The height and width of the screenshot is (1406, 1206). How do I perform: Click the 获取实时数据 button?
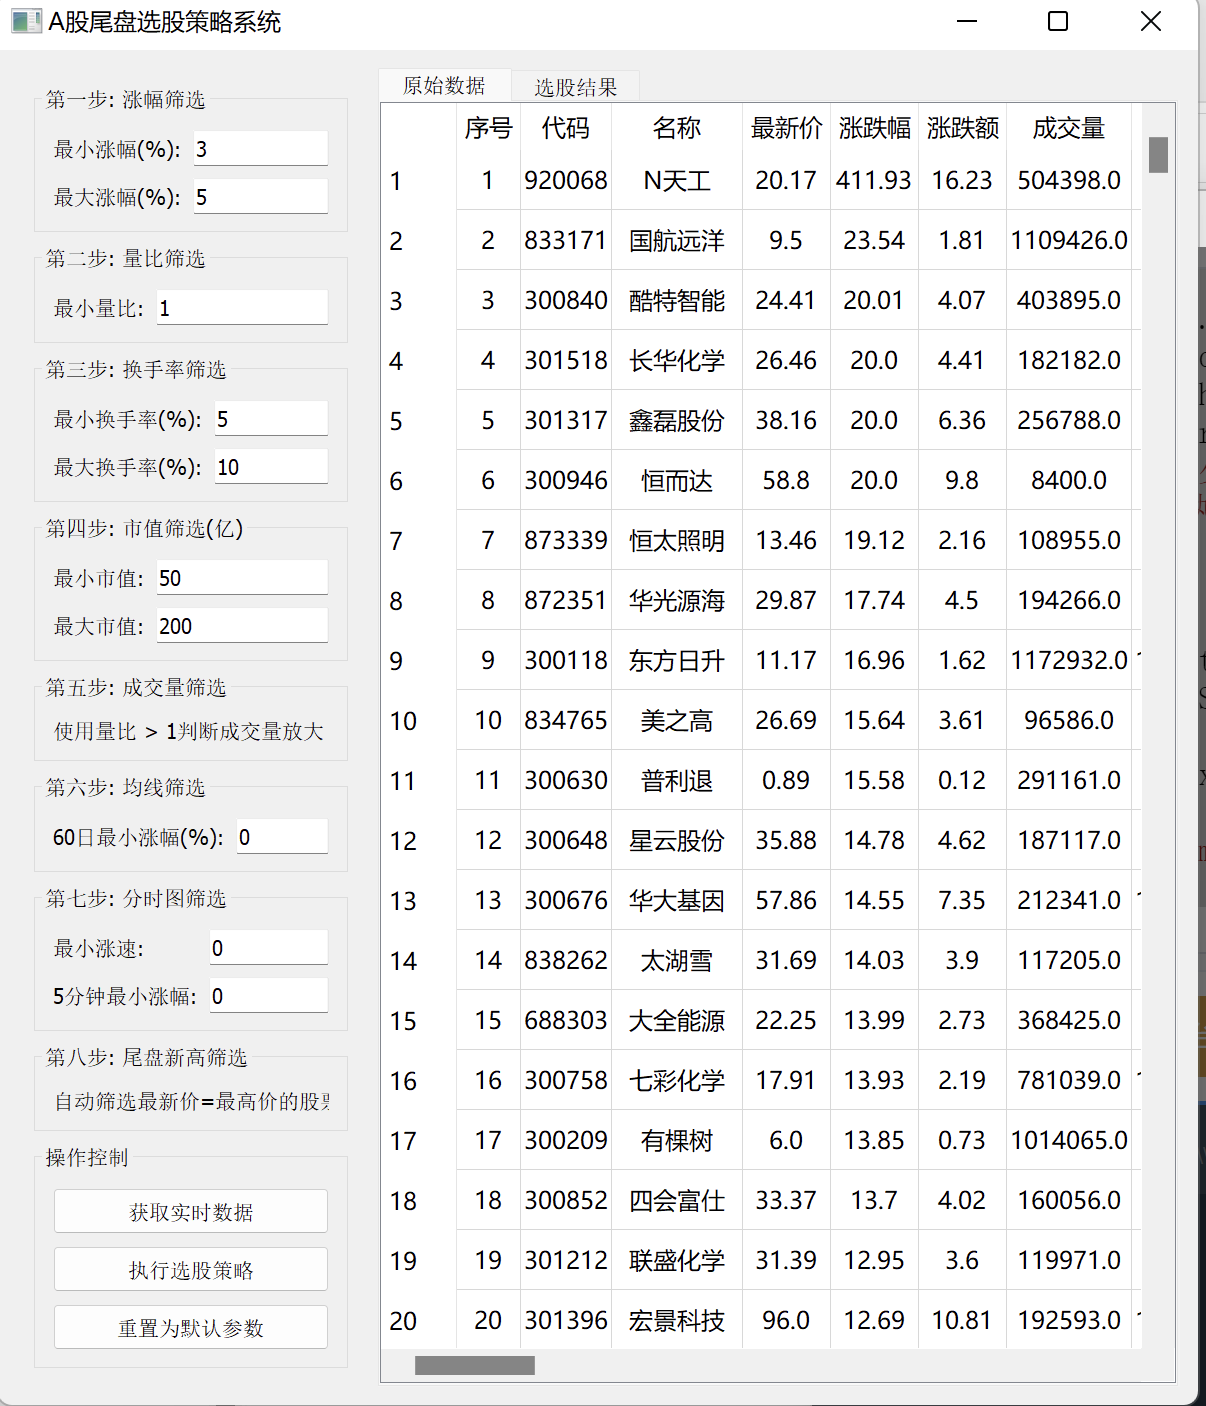pyautogui.click(x=190, y=1212)
